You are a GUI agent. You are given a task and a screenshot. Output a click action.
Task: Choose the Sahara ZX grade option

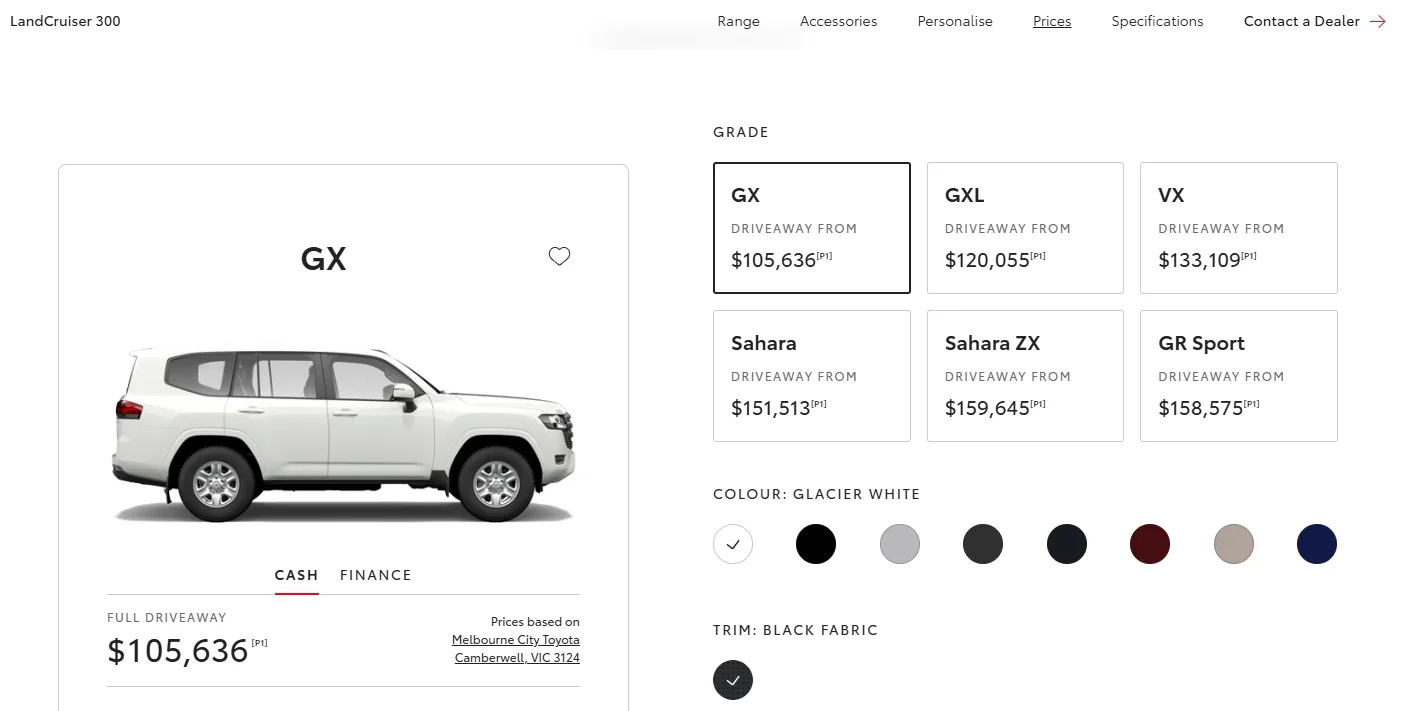tap(1025, 376)
